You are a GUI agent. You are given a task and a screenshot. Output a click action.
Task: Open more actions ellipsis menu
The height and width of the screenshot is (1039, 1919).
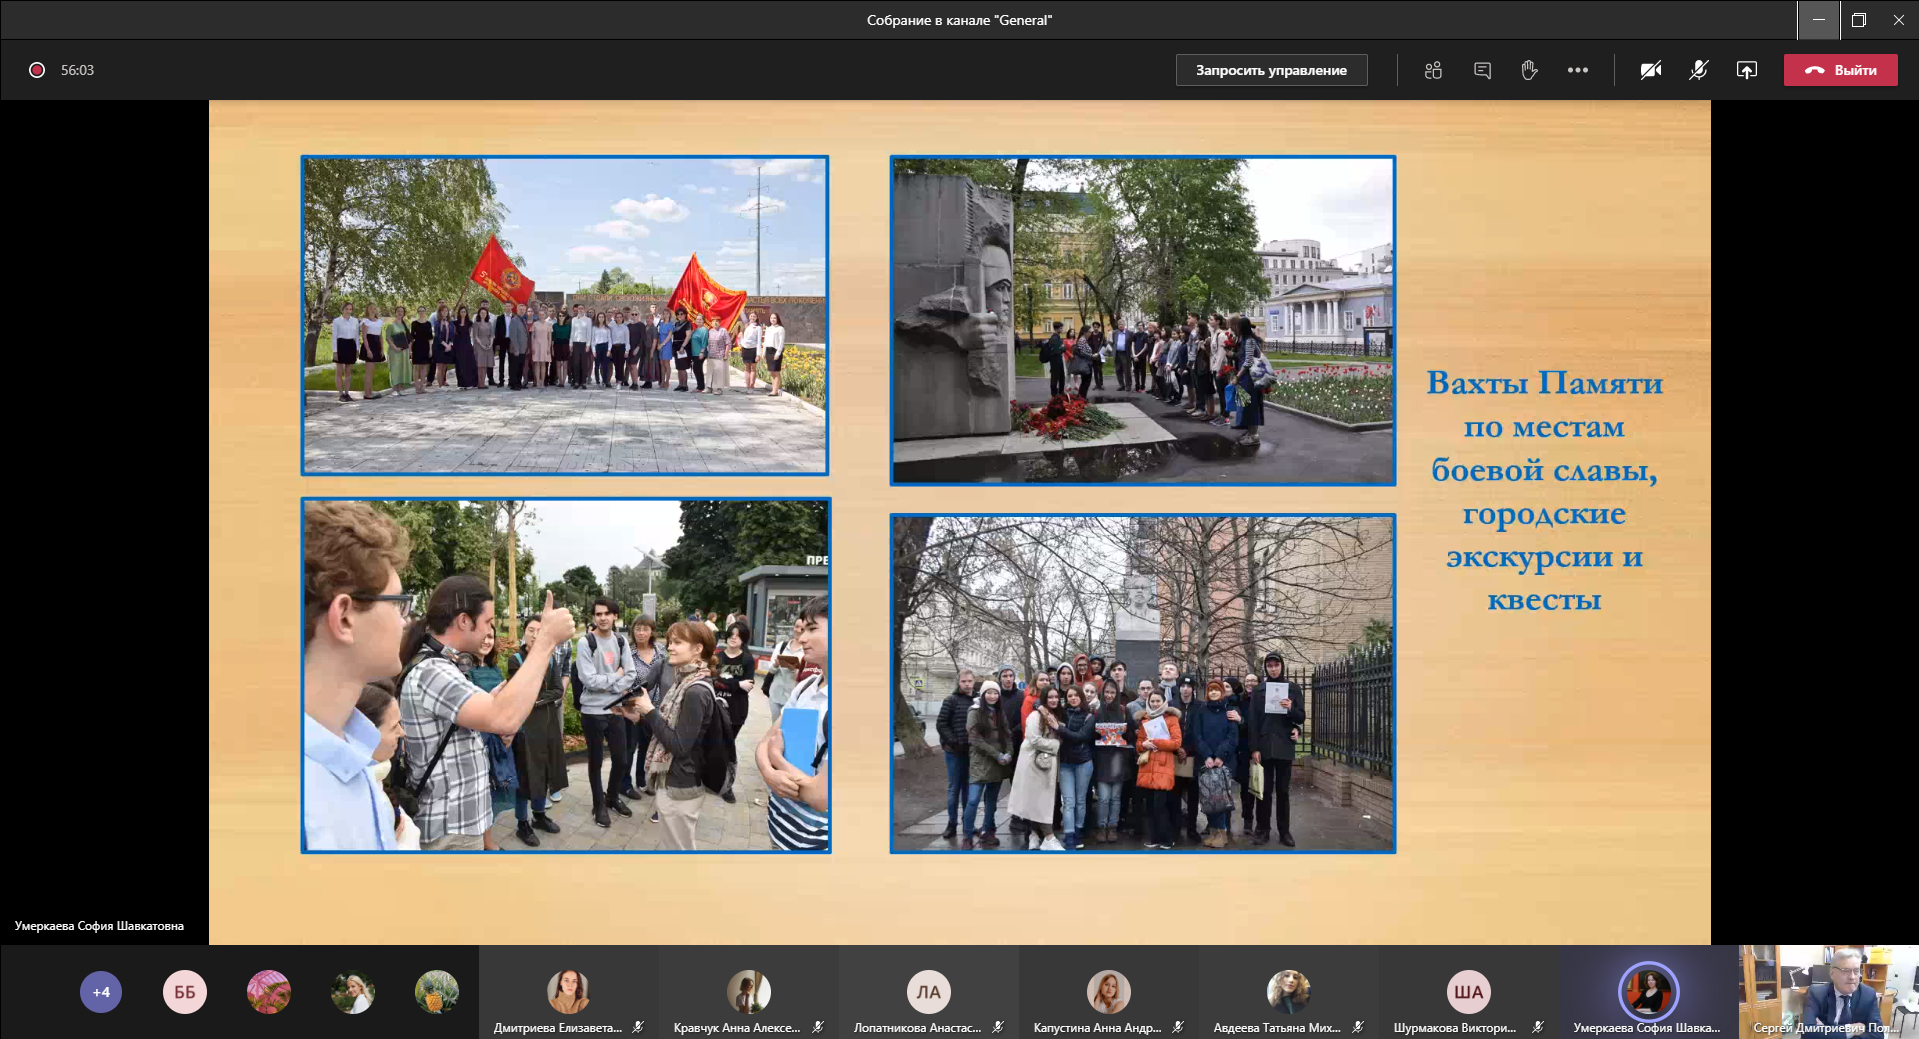pyautogui.click(x=1577, y=70)
